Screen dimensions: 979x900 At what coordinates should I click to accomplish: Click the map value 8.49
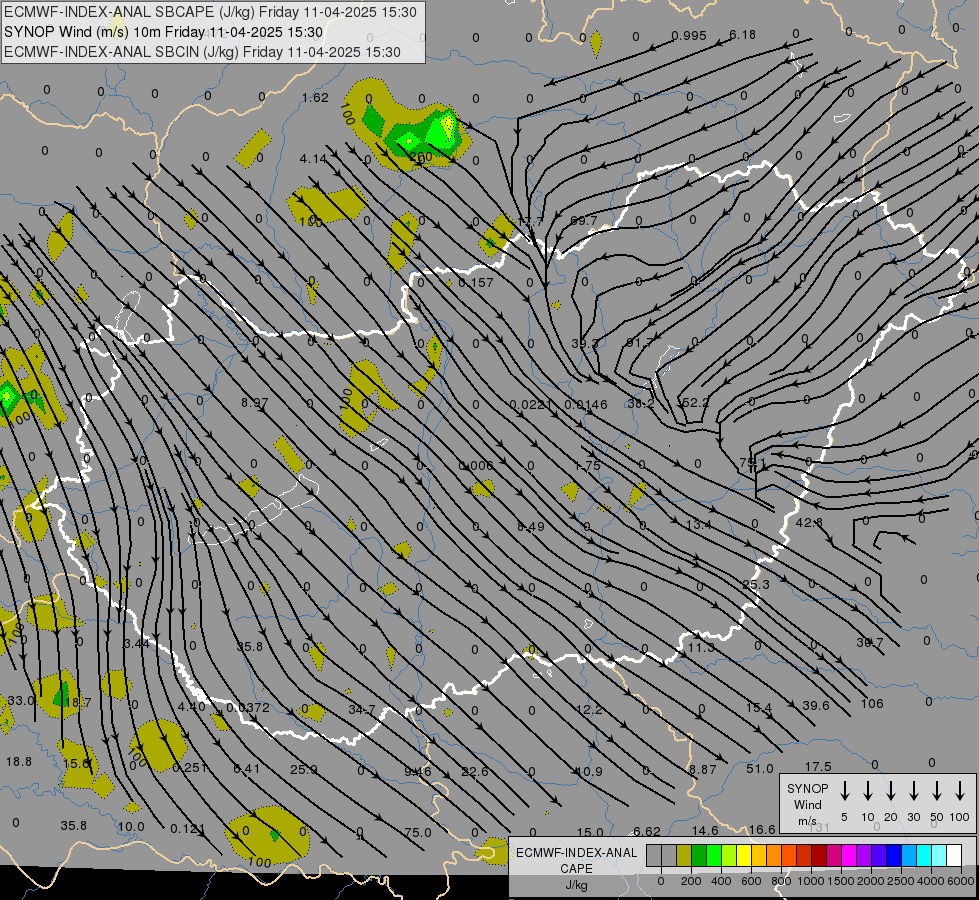tap(531, 527)
